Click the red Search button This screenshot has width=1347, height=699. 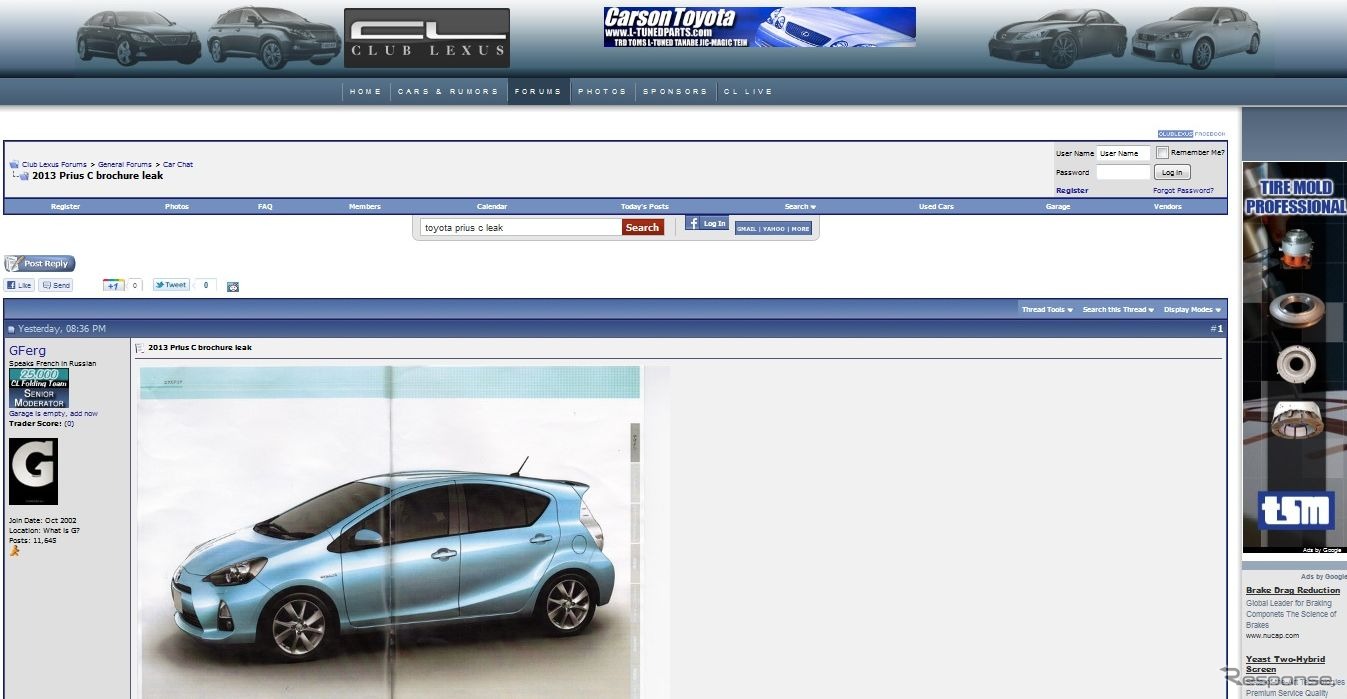pyautogui.click(x=642, y=227)
